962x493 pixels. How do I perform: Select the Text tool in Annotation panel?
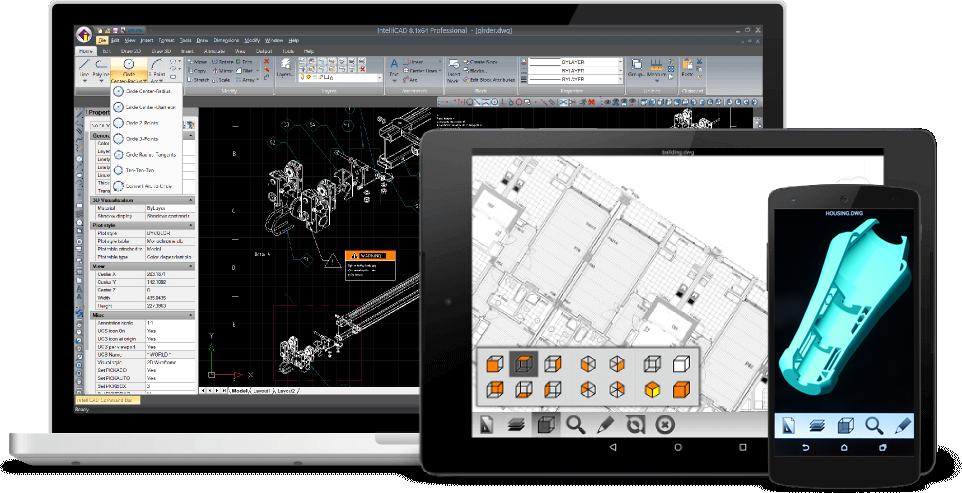[394, 69]
